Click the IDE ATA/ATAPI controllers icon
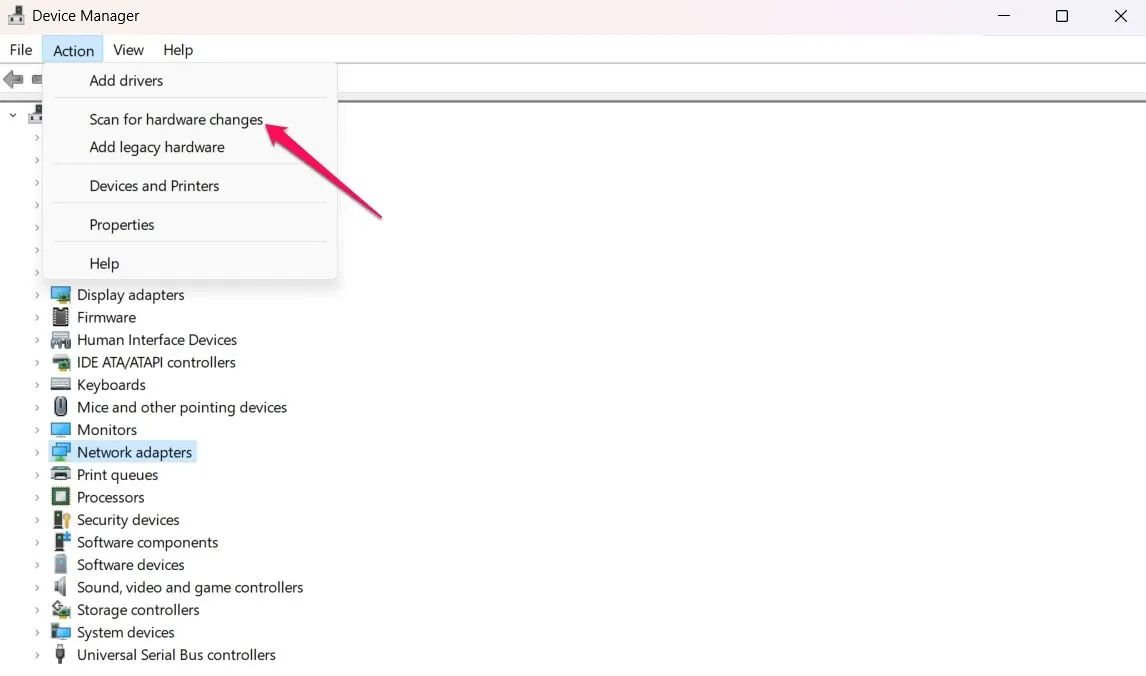 coord(61,362)
